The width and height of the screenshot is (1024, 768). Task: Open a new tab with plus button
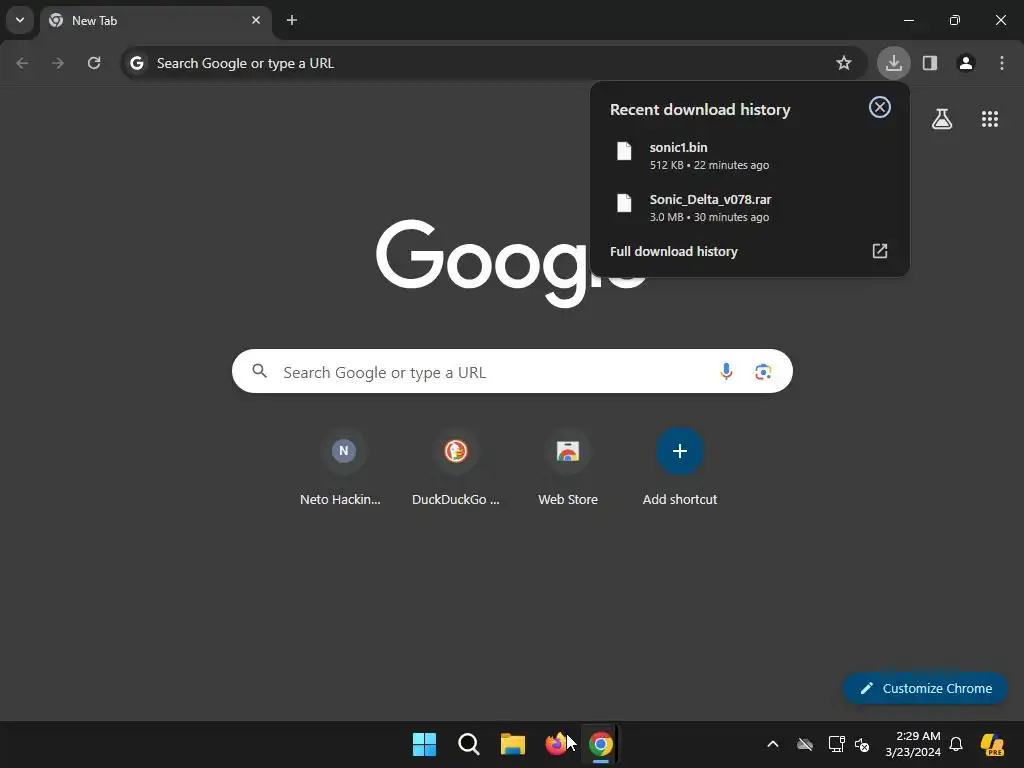[x=292, y=20]
